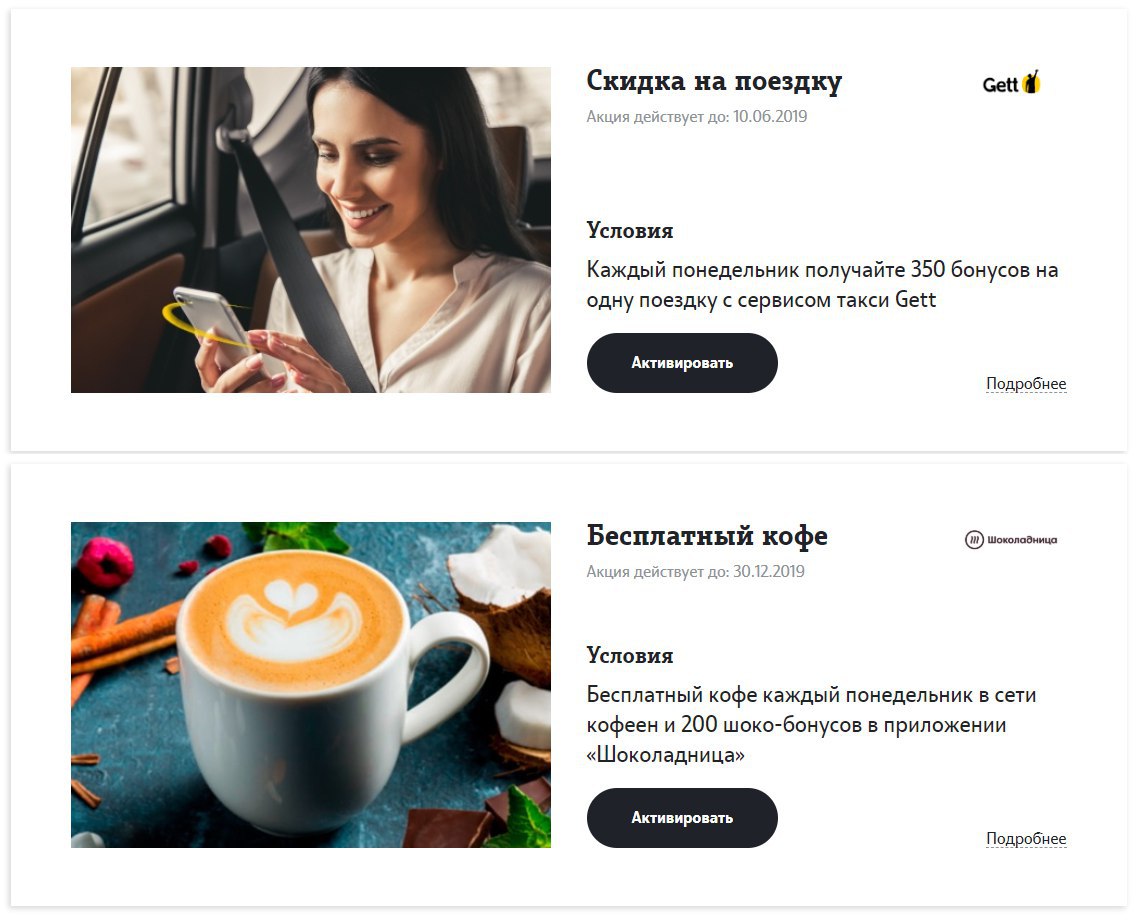
Task: Click the Условия heading in Gett card
Action: pos(629,230)
